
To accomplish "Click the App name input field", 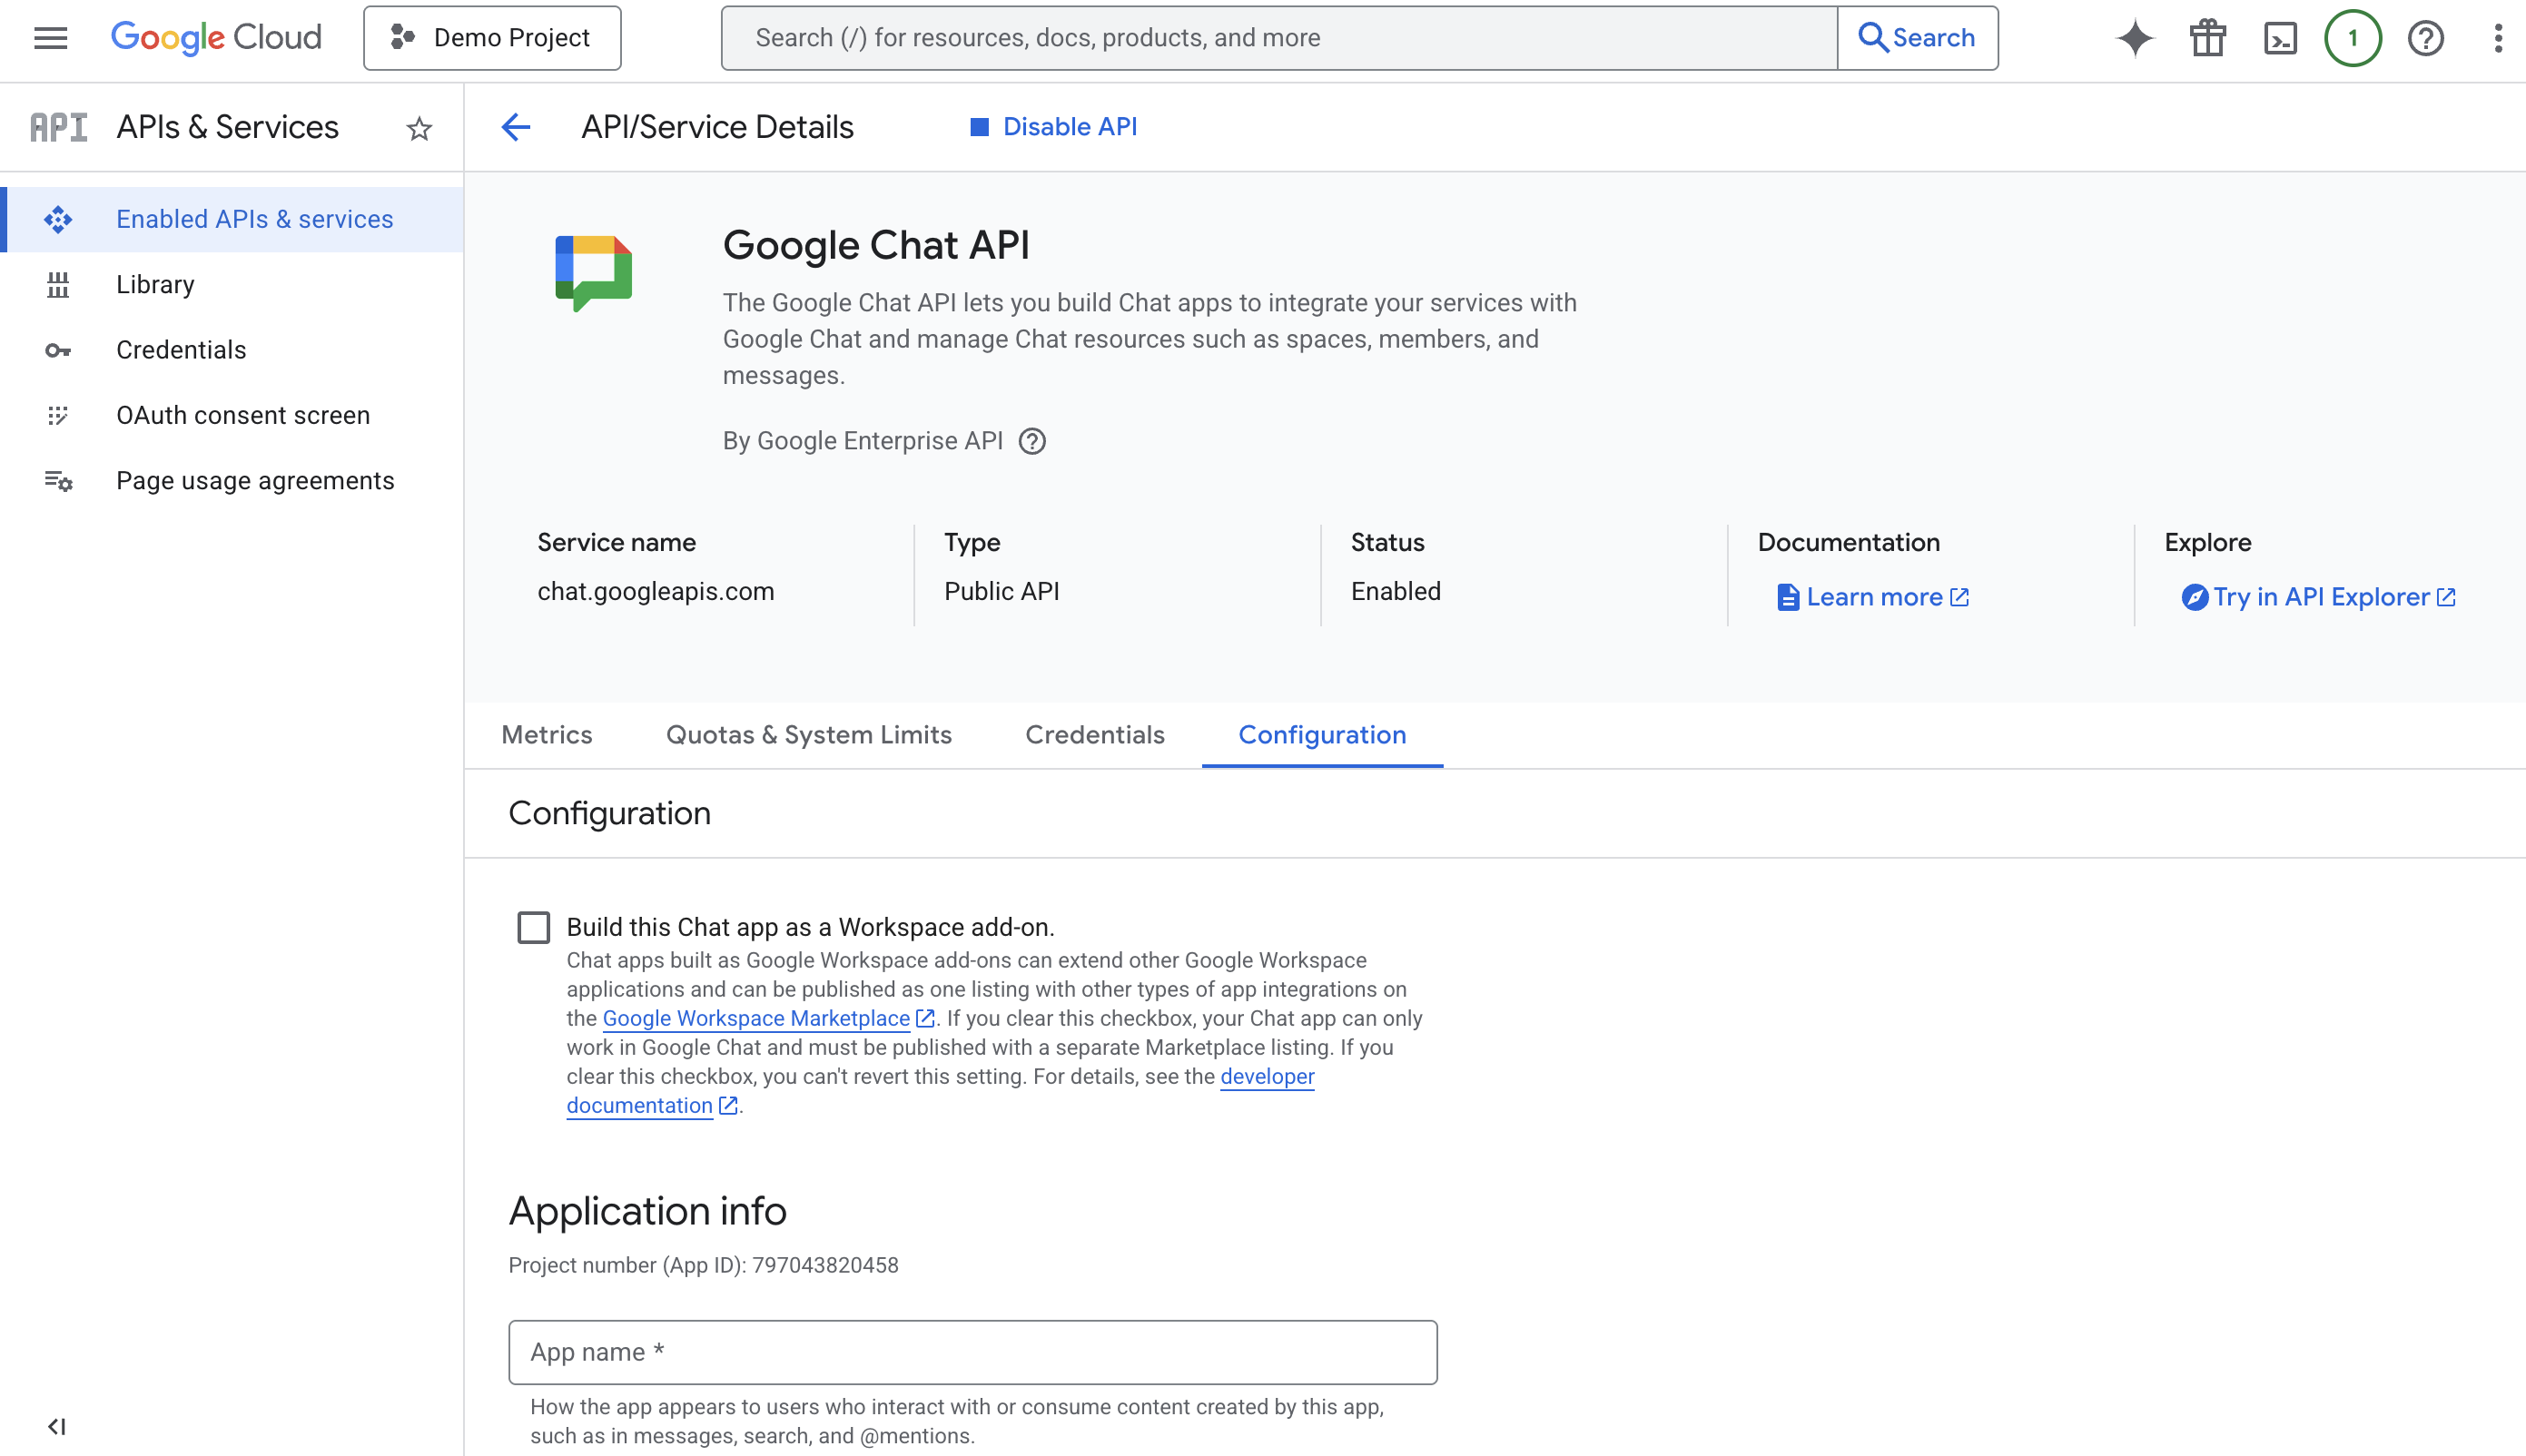I will (x=972, y=1352).
